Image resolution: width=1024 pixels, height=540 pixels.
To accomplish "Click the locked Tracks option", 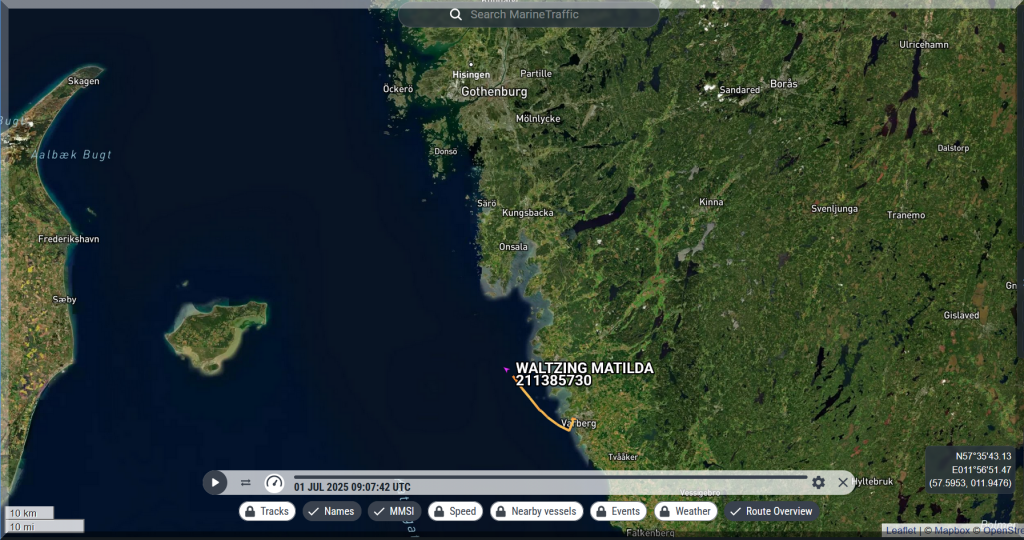I will pos(267,511).
